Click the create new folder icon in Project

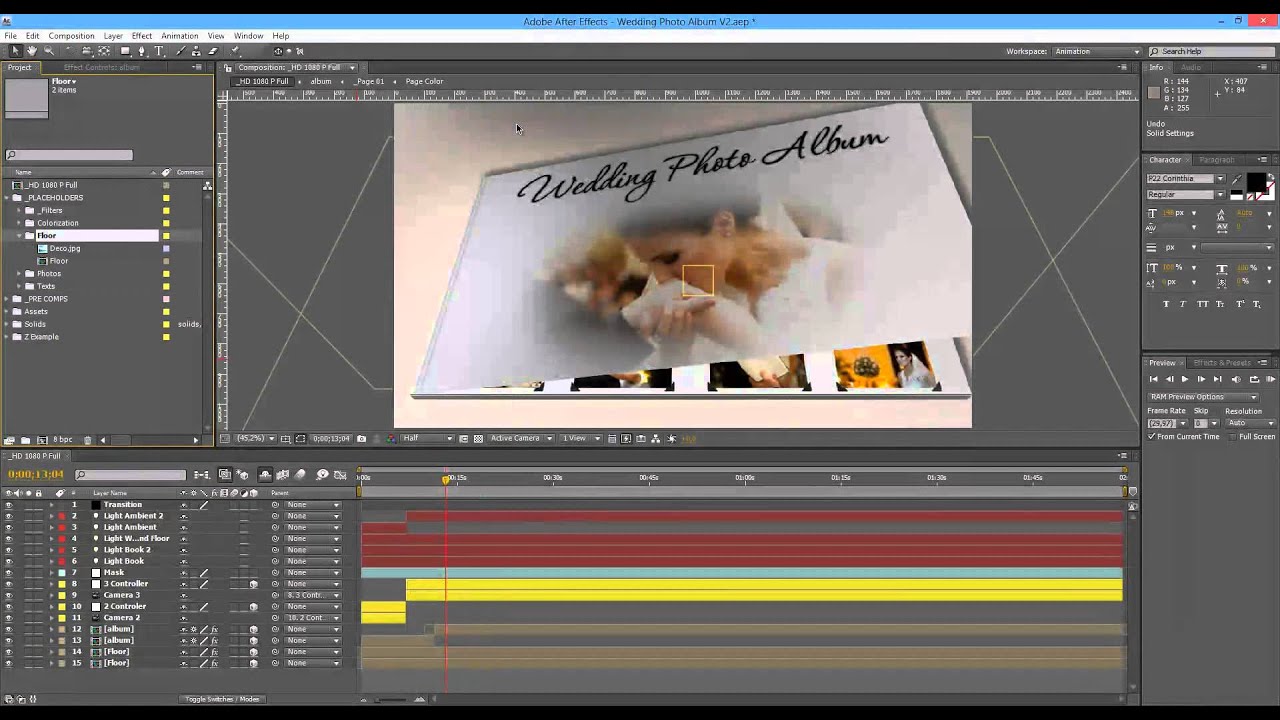click(26, 440)
